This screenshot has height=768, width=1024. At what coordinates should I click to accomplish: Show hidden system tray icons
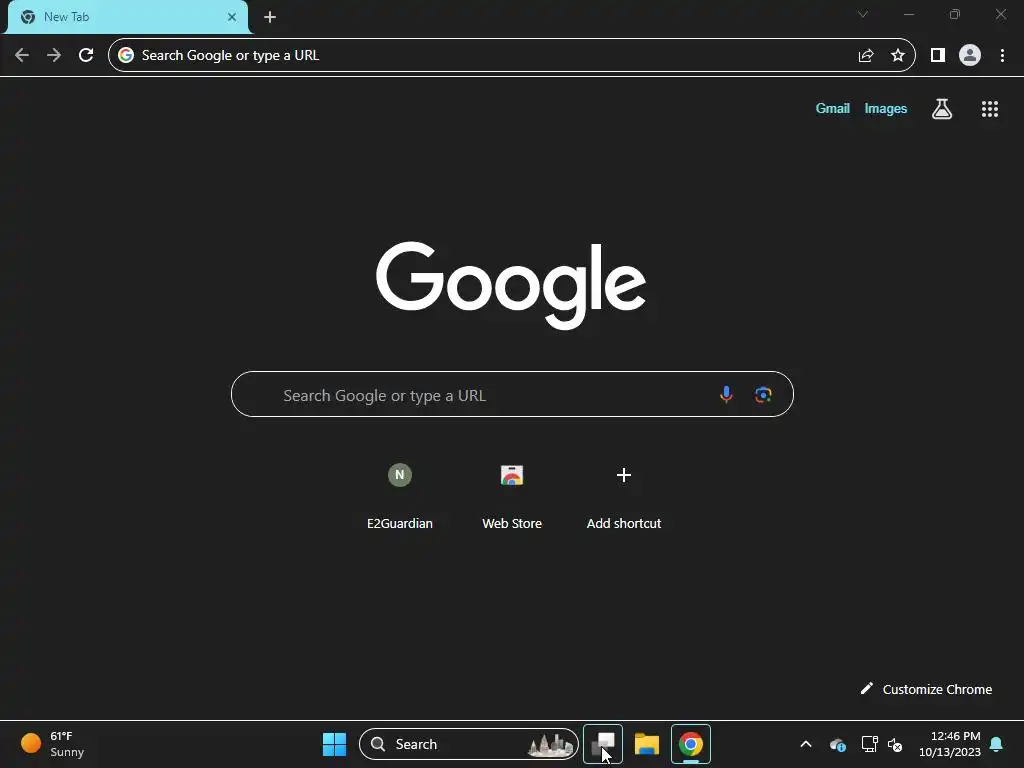point(806,744)
